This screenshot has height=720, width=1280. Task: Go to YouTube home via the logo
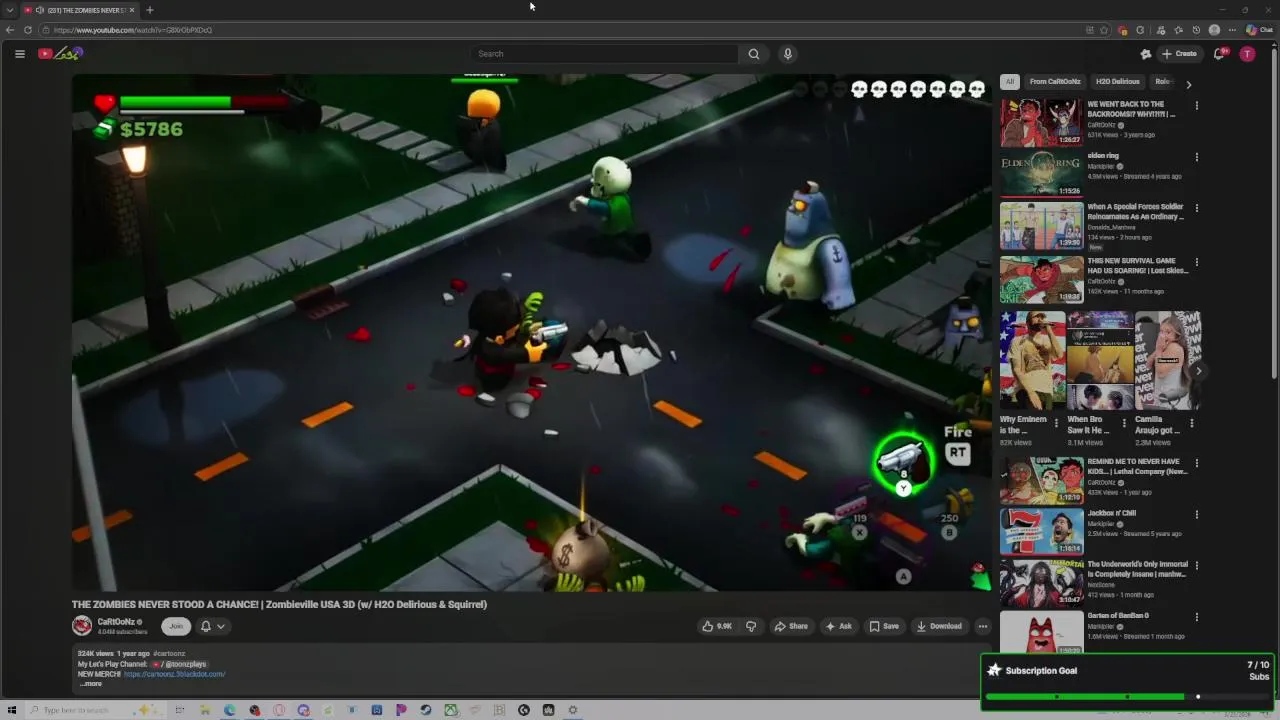point(60,54)
